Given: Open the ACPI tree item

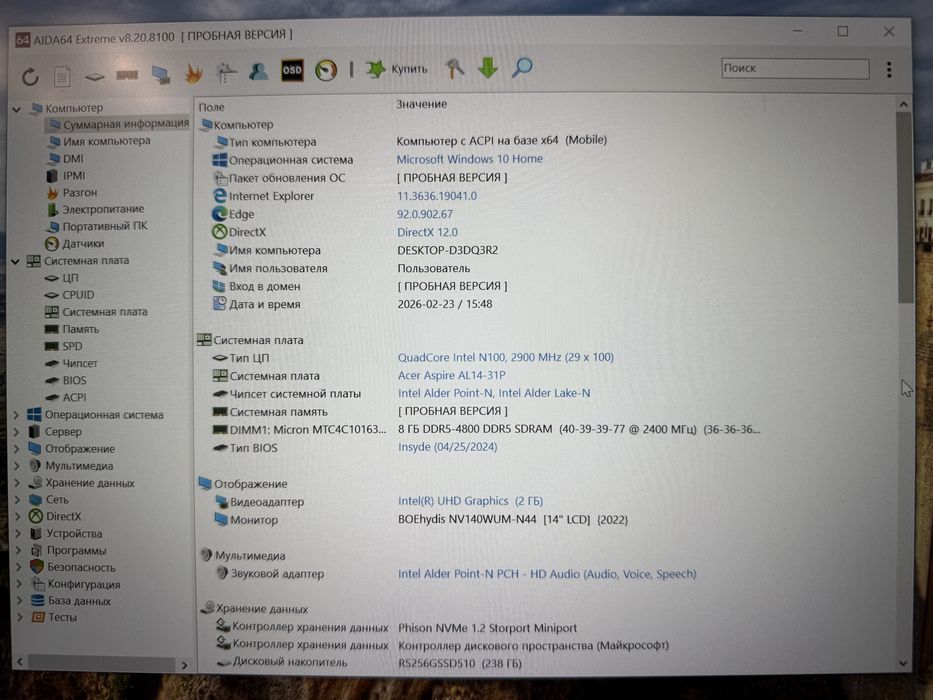Looking at the screenshot, I should coord(65,398).
